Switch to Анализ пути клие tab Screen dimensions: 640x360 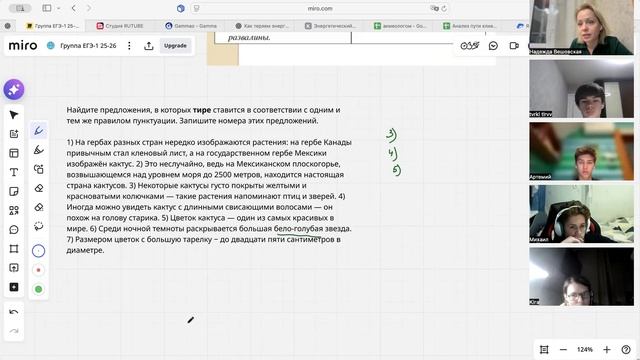469,26
